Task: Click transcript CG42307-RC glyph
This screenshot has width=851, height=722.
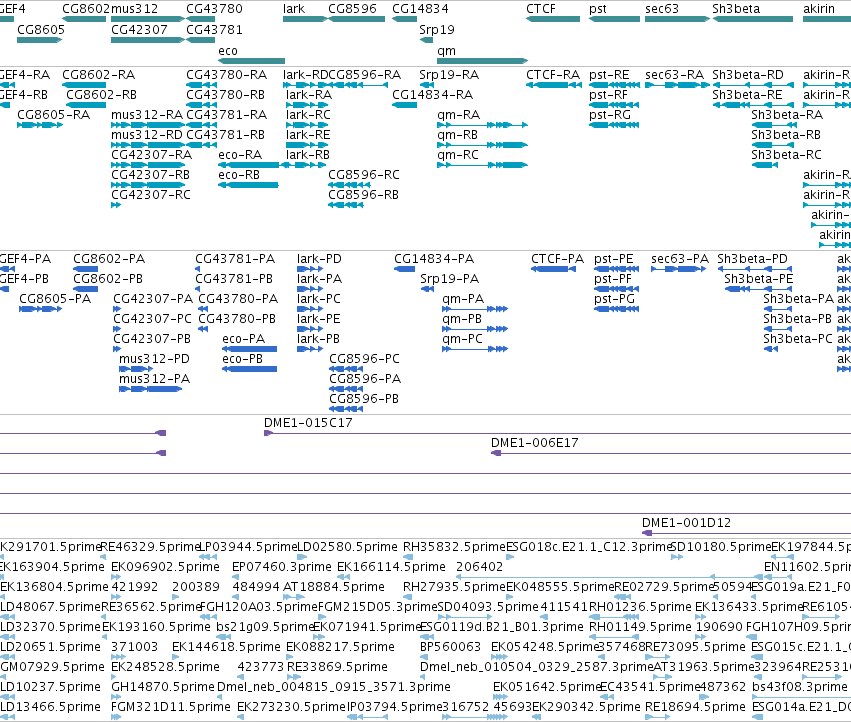Action: tap(116, 205)
